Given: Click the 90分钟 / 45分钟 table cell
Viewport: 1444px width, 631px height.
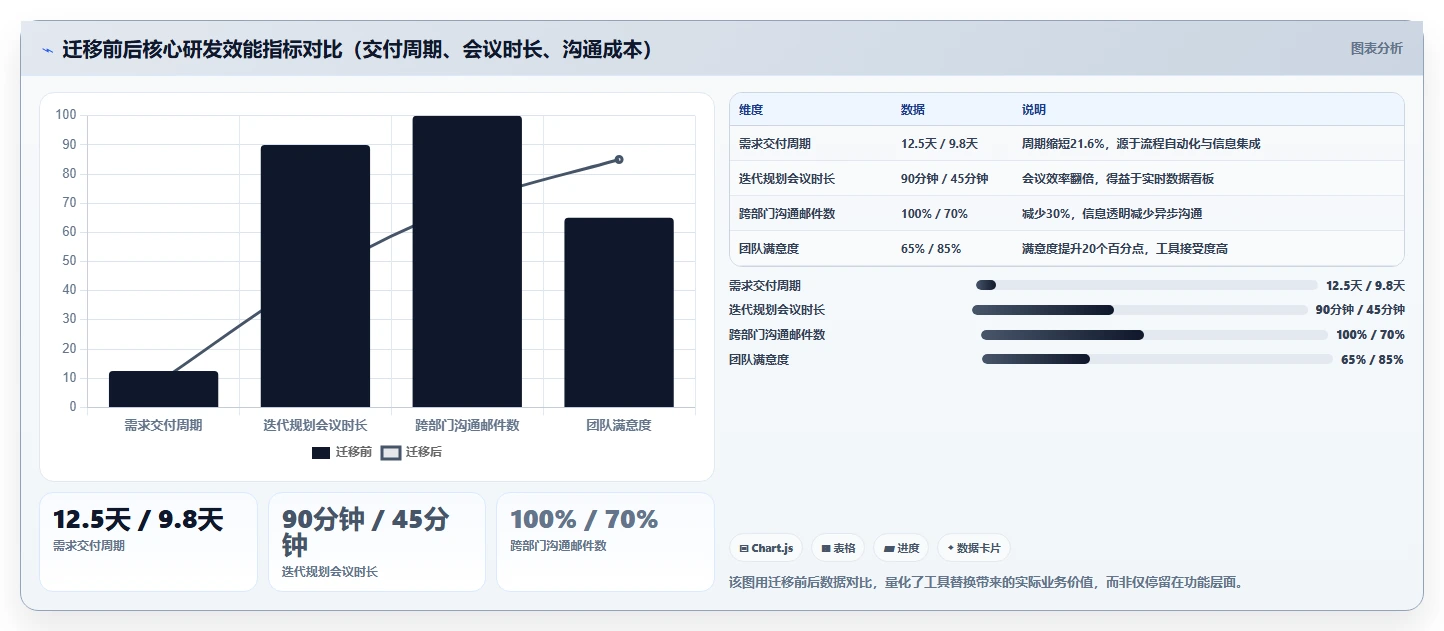Looking at the screenshot, I should coord(944,179).
